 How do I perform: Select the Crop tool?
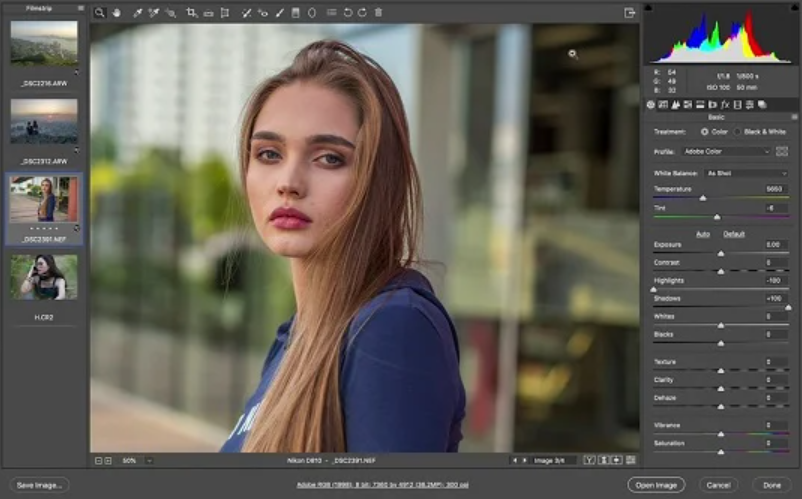[x=192, y=13]
